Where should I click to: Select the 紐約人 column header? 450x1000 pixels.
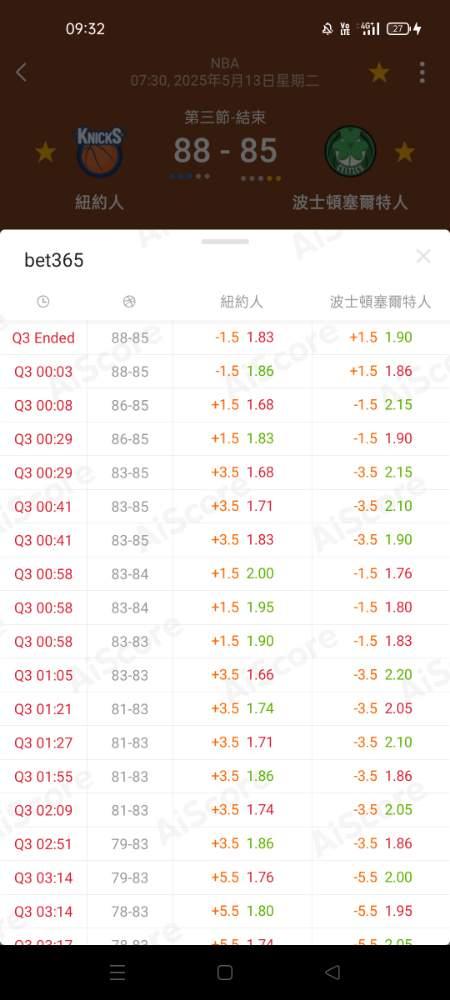pos(242,302)
